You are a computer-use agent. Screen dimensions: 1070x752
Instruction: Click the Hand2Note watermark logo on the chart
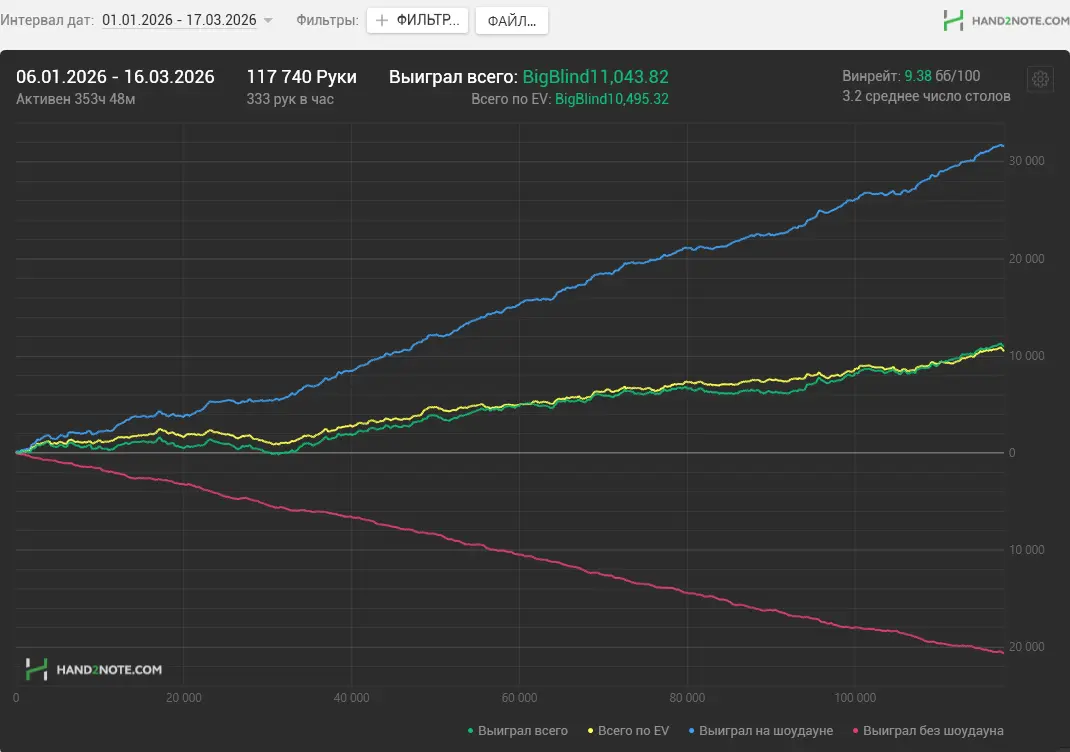(x=94, y=669)
